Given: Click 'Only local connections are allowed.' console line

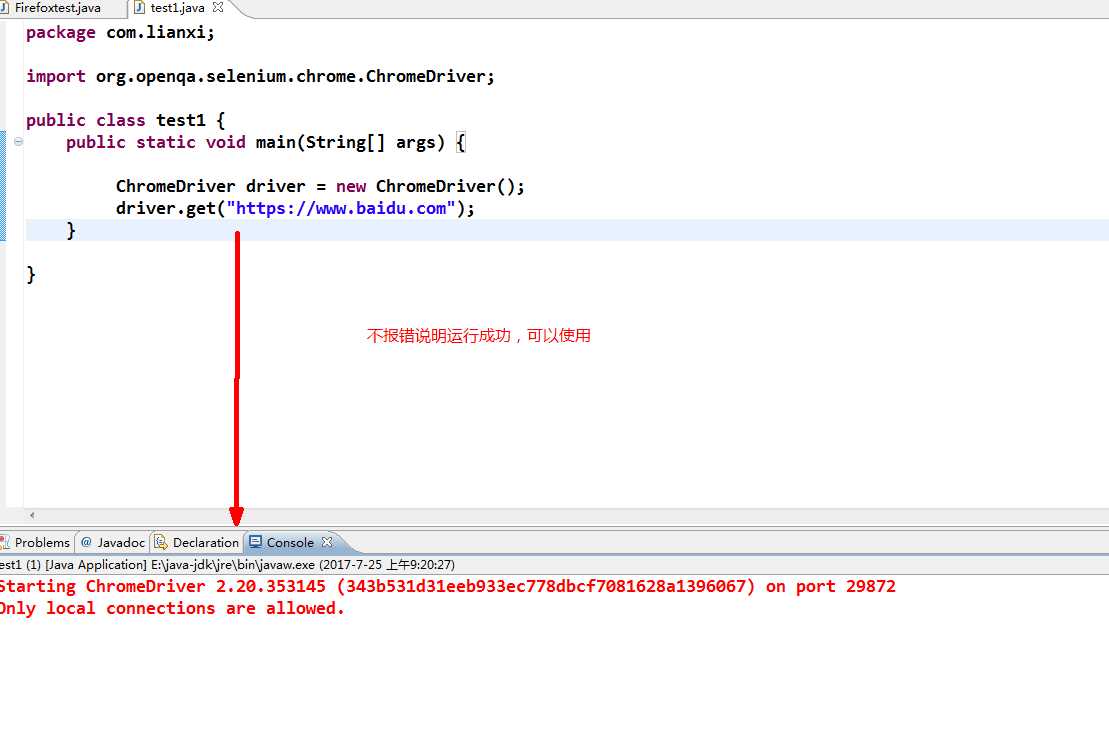Looking at the screenshot, I should tap(172, 608).
